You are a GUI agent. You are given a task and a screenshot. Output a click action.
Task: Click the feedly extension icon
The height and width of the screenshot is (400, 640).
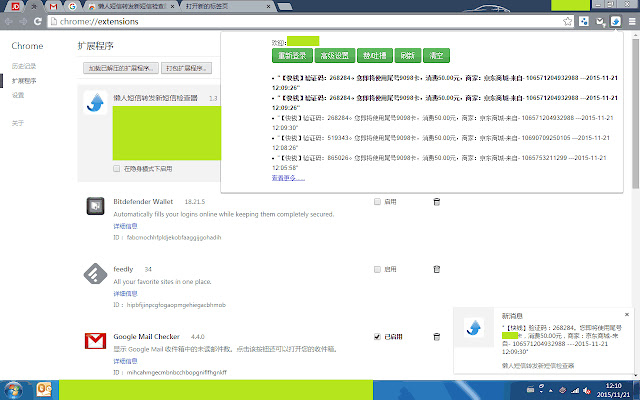[x=95, y=273]
